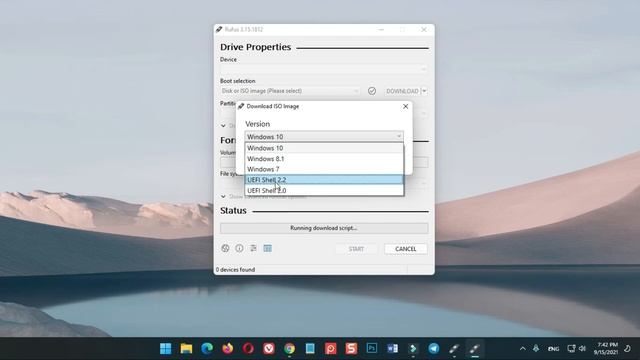The width and height of the screenshot is (640, 360).
Task: Show the Rufus log icon
Action: point(267,248)
